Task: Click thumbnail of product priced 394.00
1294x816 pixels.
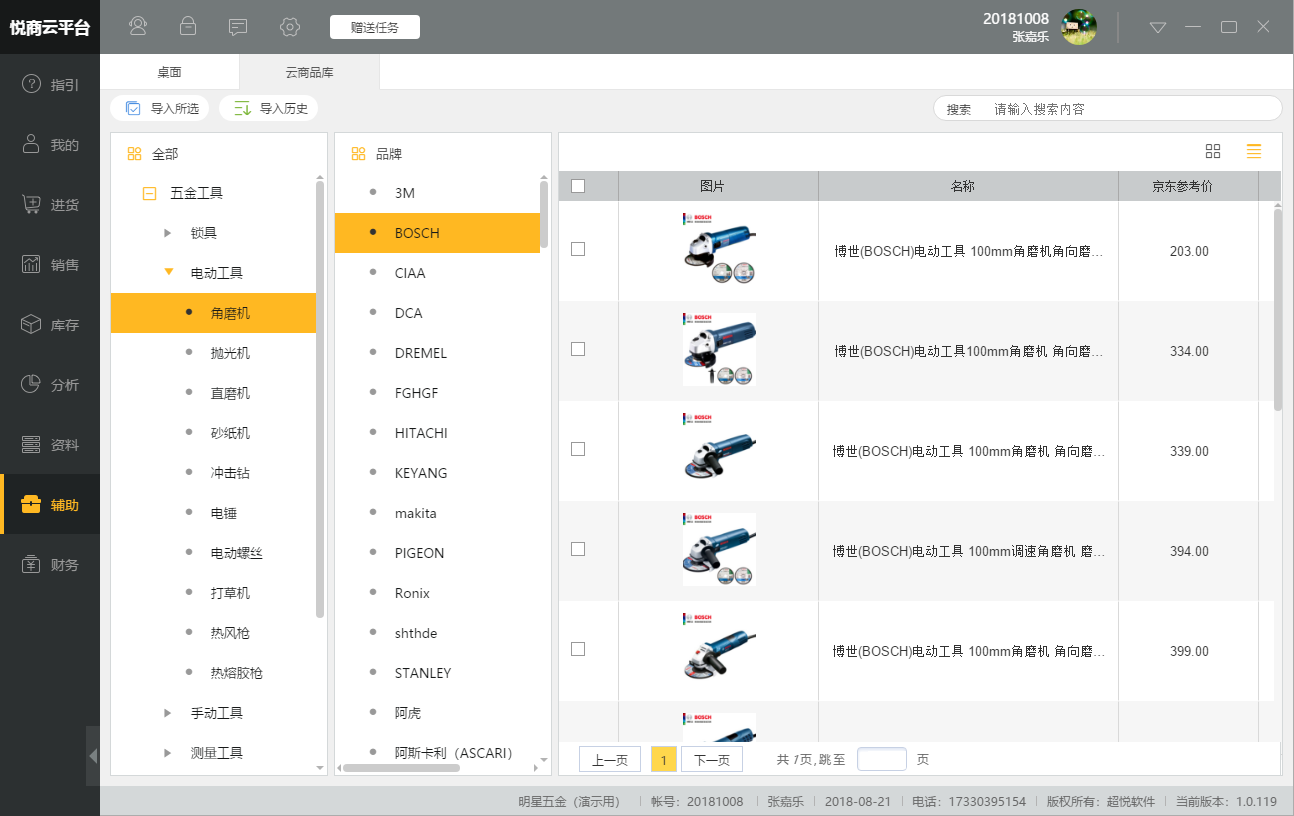Action: [x=719, y=549]
